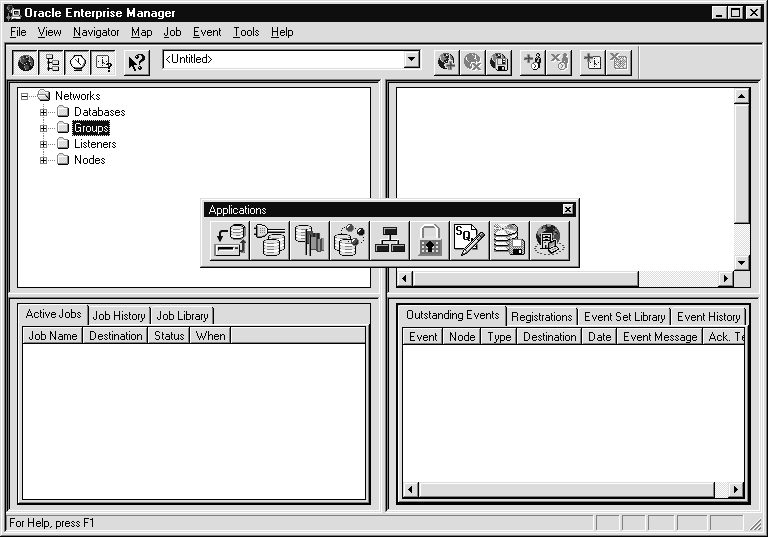Viewport: 768px width, 537px height.
Task: Click the create map globe-plus icon
Action: click(x=447, y=62)
